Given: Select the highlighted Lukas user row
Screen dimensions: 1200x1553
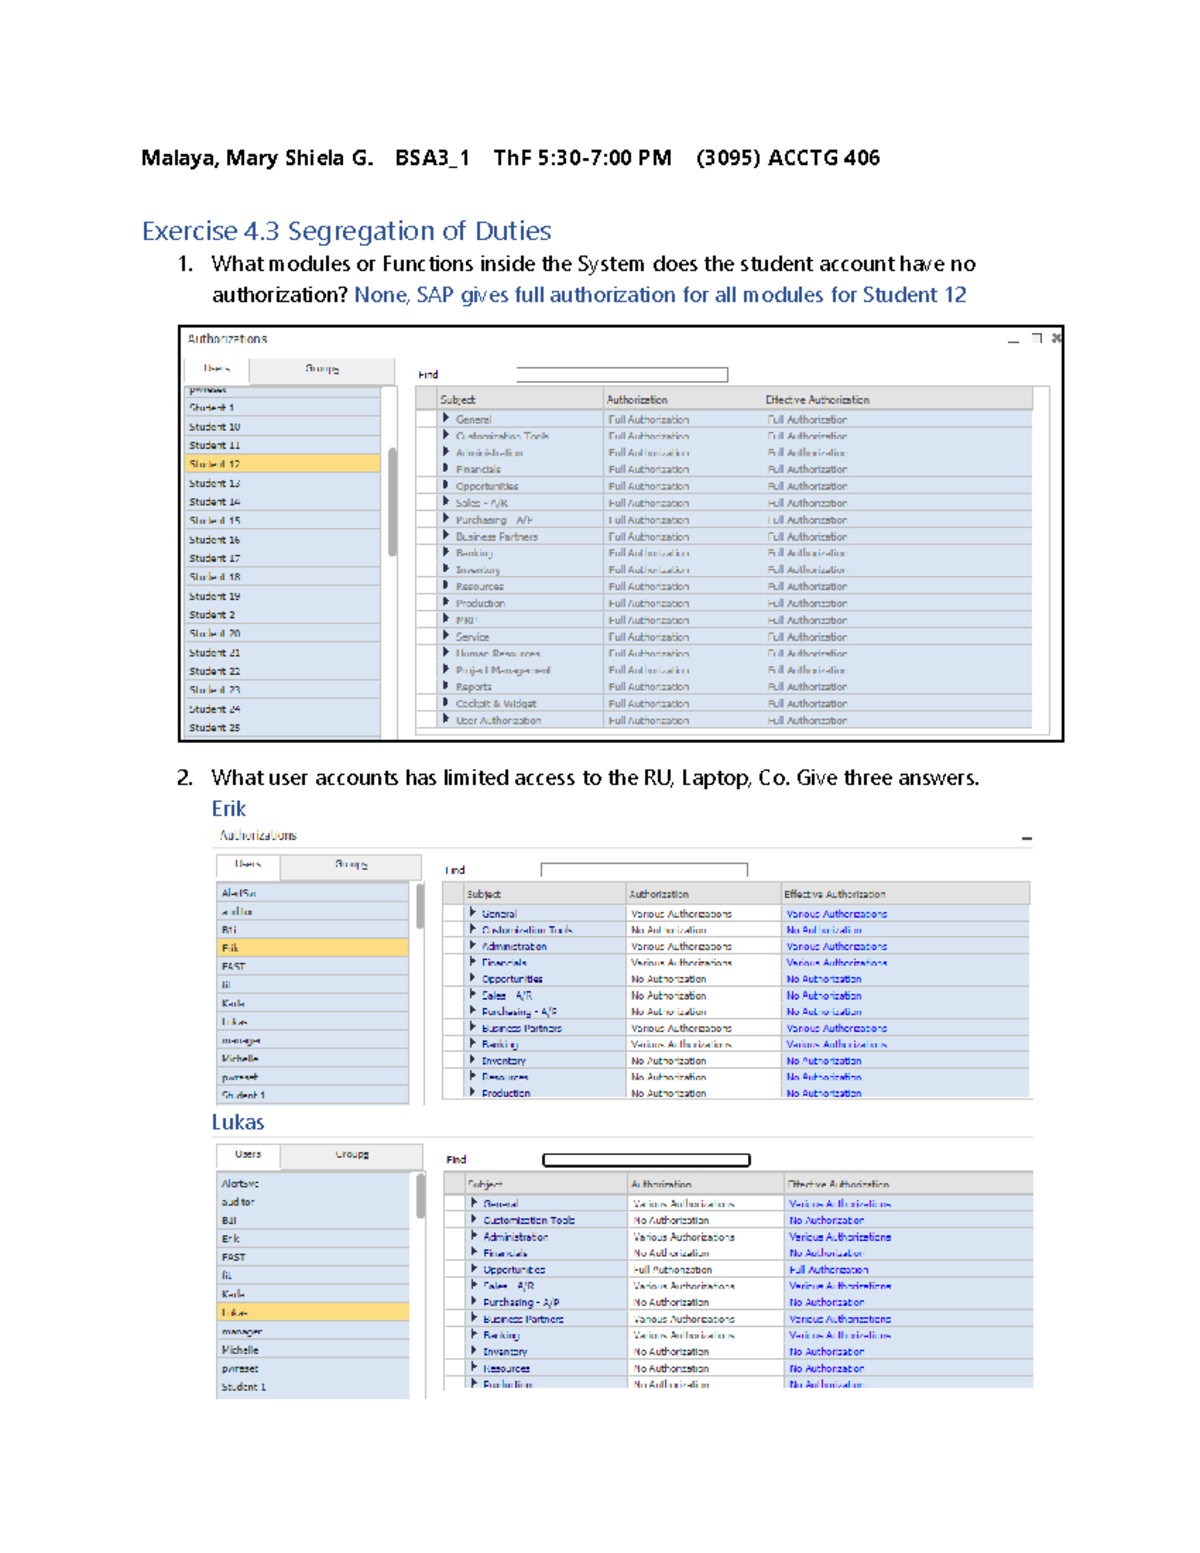Looking at the screenshot, I should [x=312, y=1312].
